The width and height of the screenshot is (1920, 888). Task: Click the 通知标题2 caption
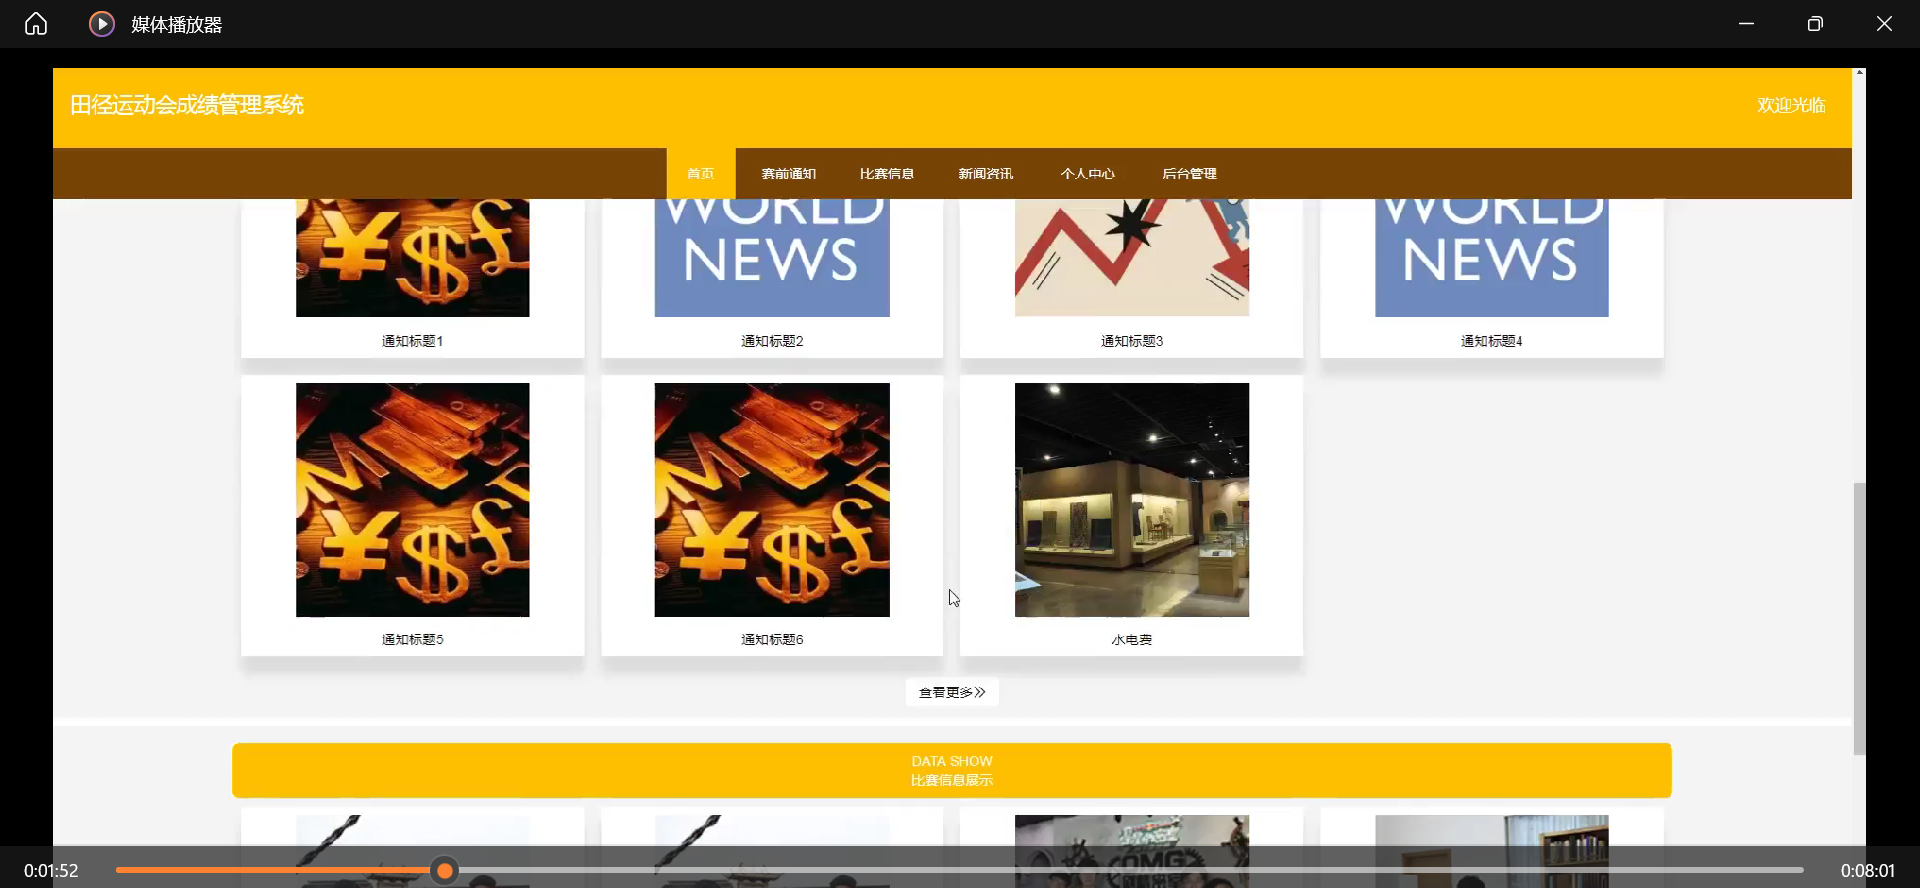[772, 341]
